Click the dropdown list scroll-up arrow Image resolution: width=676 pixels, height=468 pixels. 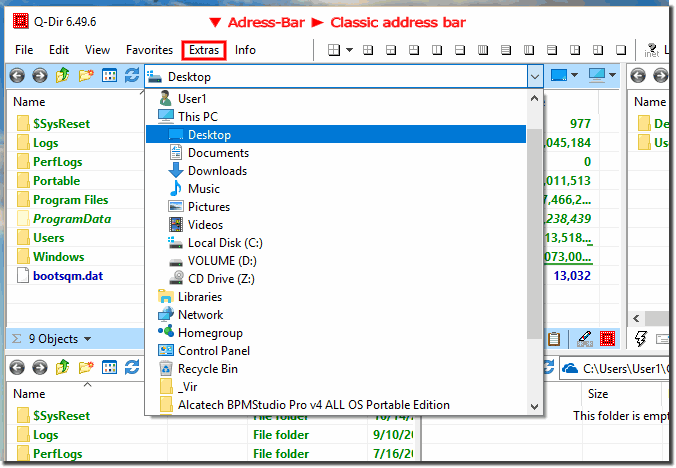point(535,99)
